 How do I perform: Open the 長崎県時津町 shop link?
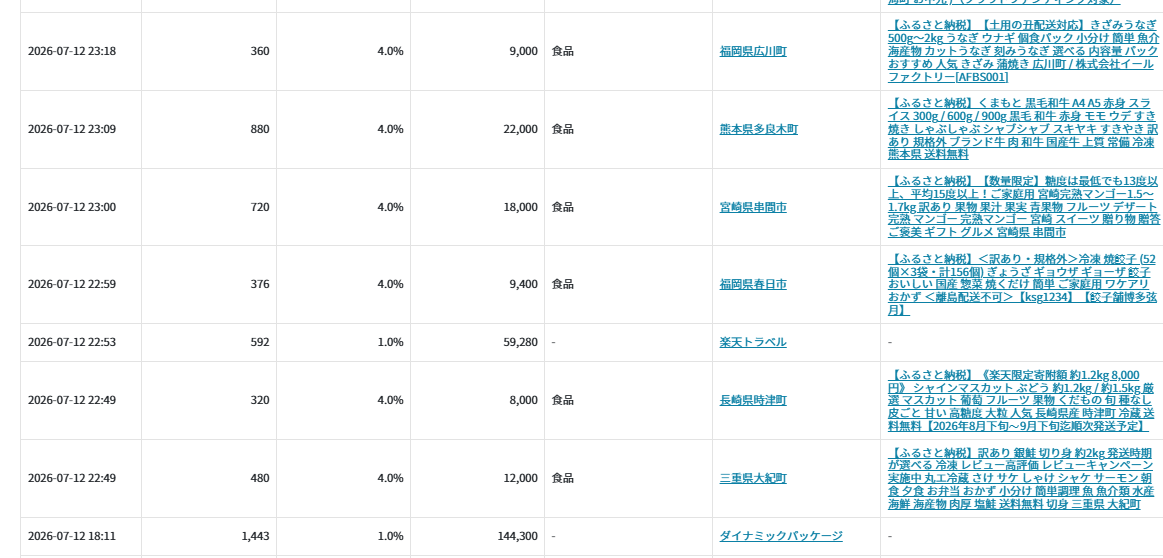753,400
